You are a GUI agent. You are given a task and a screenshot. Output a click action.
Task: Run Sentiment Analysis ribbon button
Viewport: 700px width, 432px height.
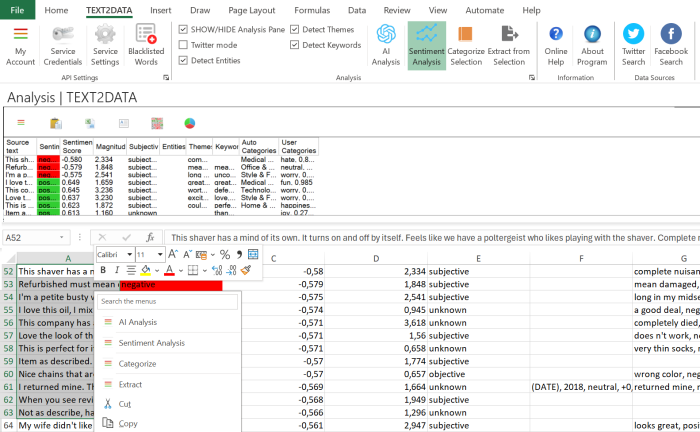click(426, 46)
